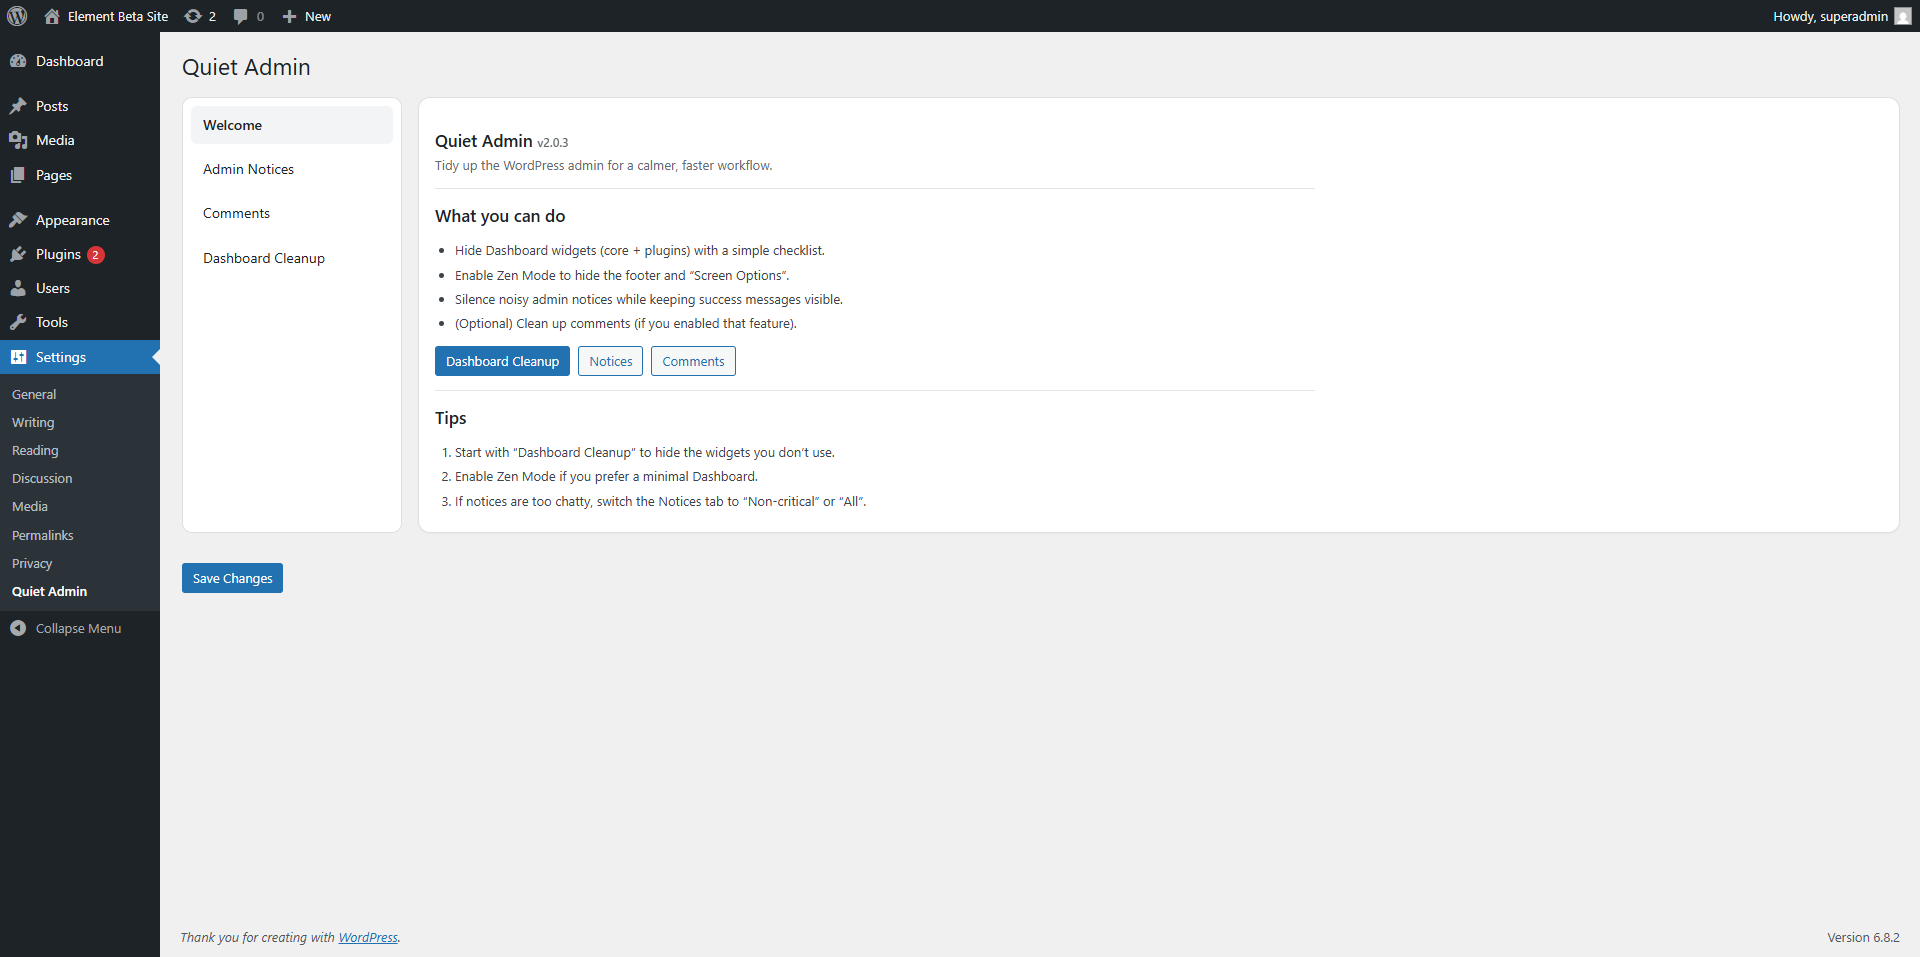This screenshot has width=1920, height=957.
Task: Open Permalinks settings submenu
Action: click(43, 535)
